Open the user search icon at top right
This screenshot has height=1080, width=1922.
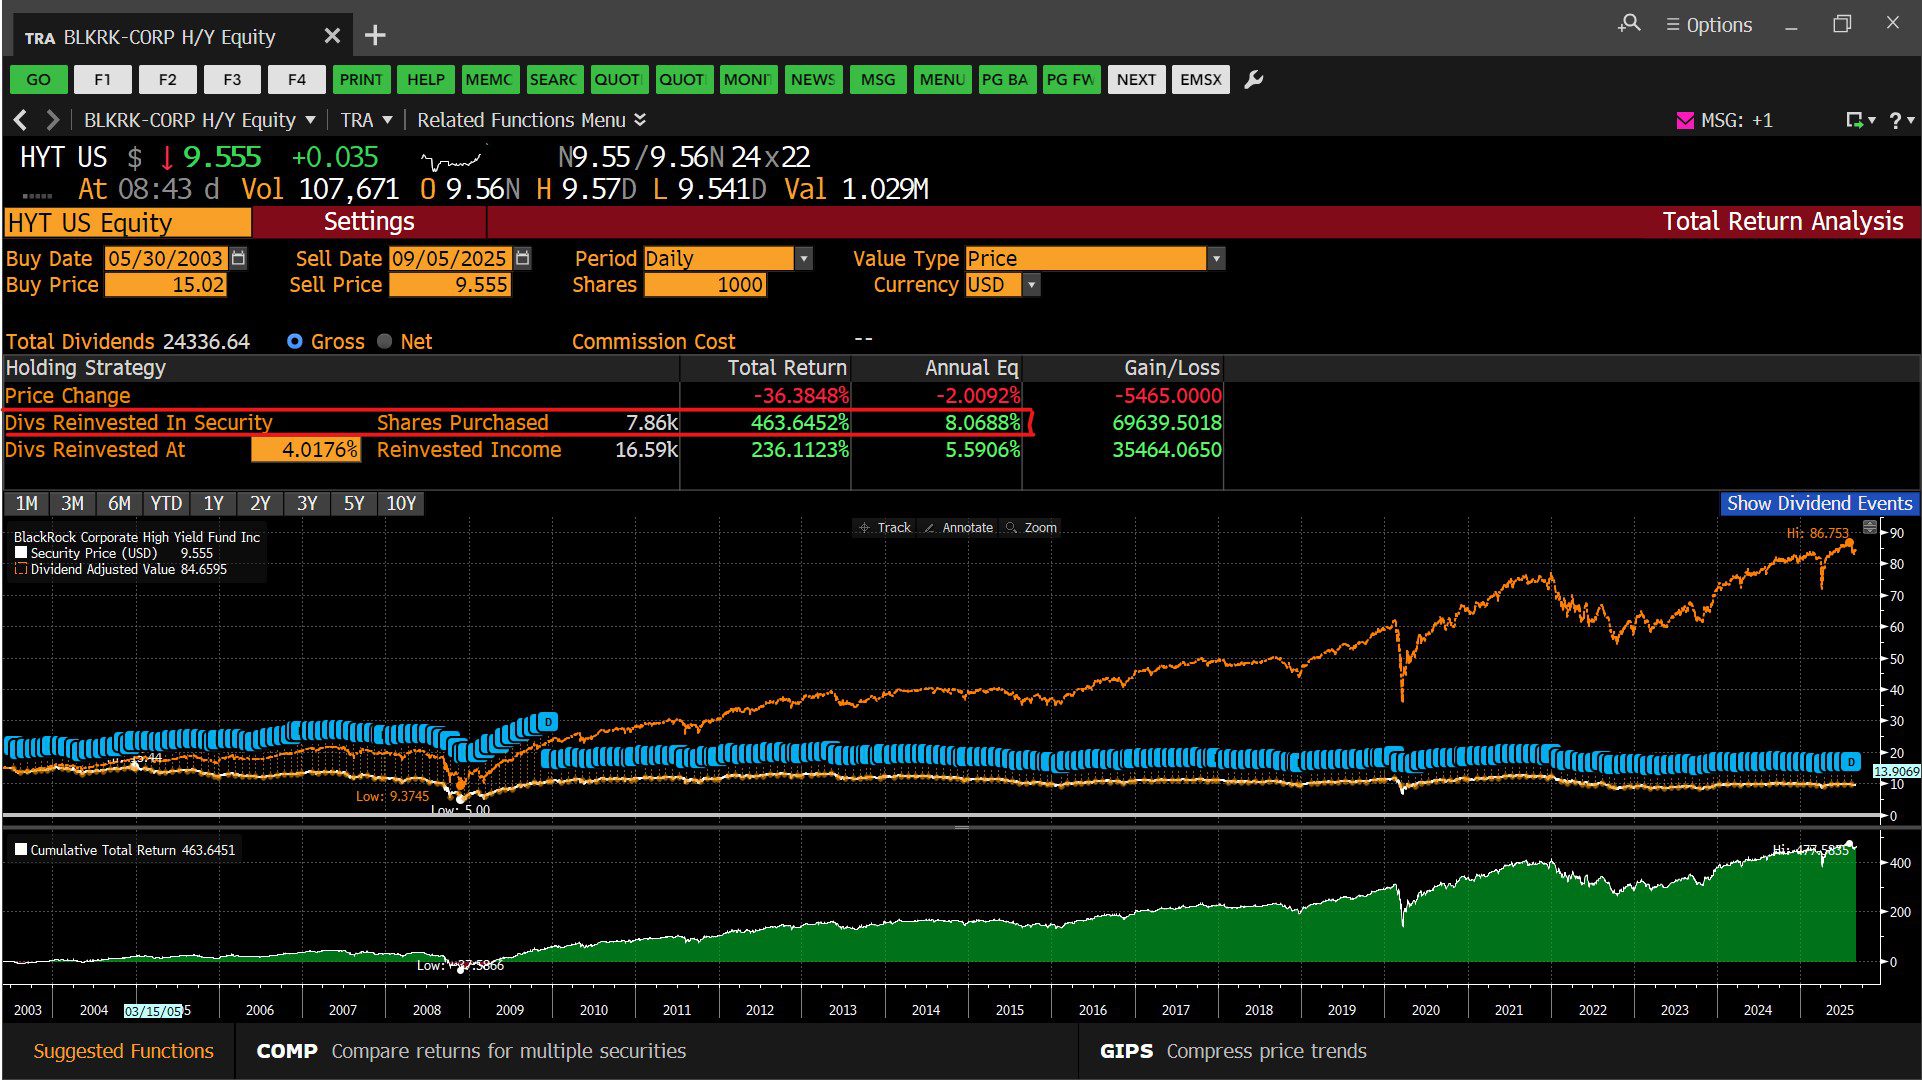coord(1629,23)
